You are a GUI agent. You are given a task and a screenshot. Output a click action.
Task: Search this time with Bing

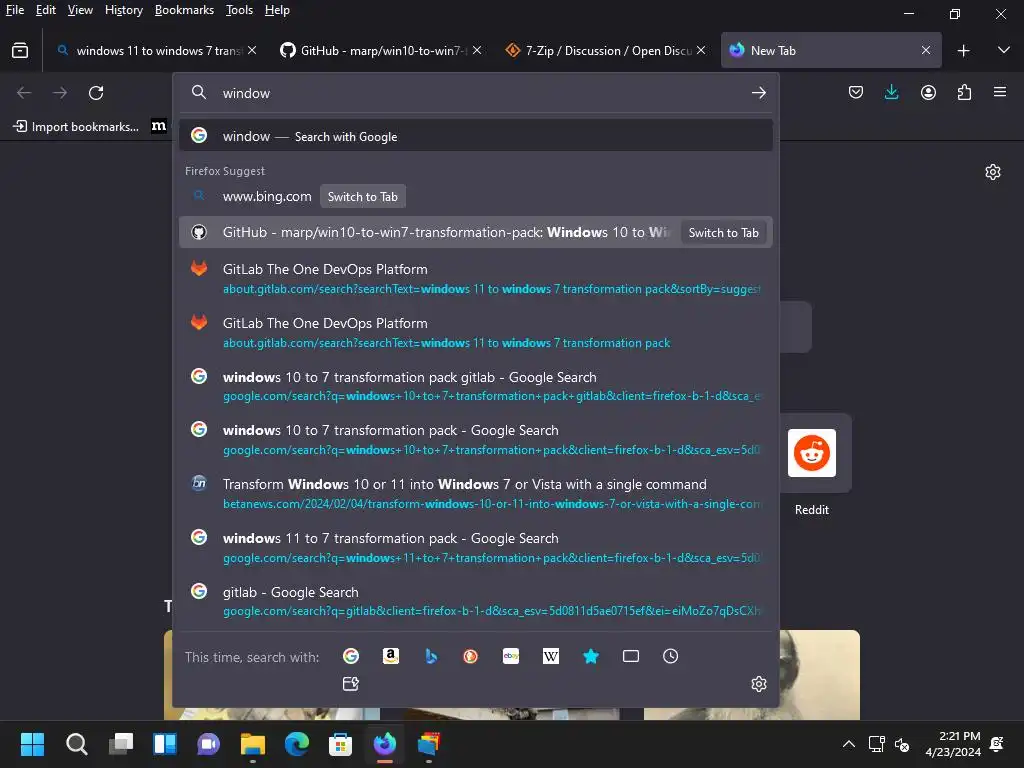click(x=431, y=656)
